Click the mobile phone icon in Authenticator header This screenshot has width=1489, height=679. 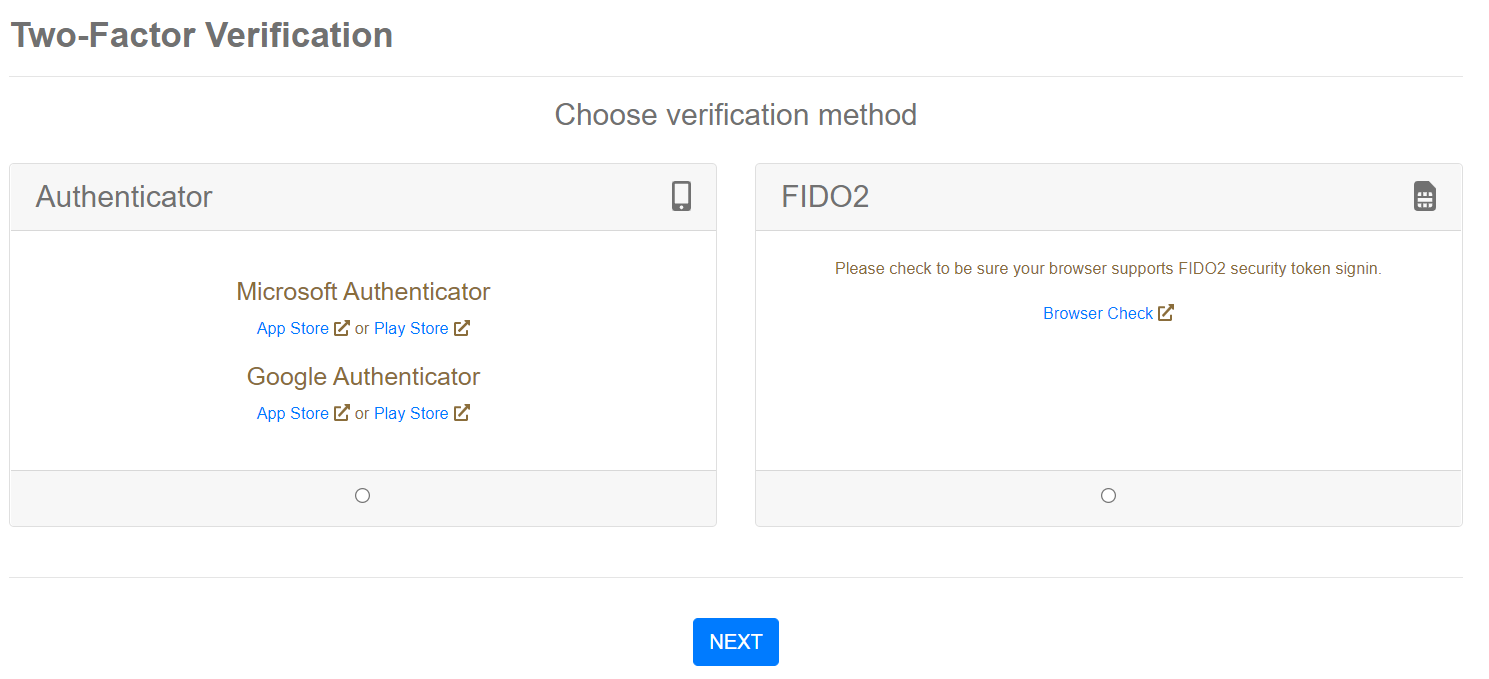tap(681, 196)
